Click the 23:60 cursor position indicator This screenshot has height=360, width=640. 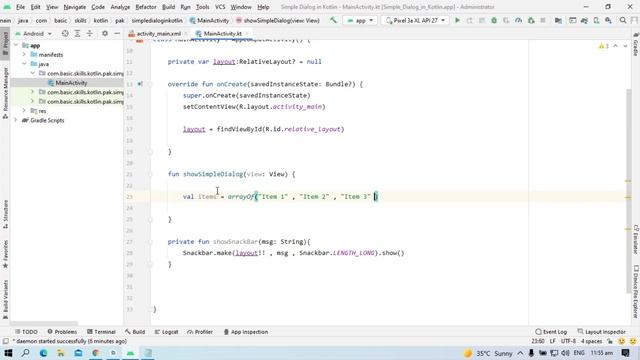point(538,341)
